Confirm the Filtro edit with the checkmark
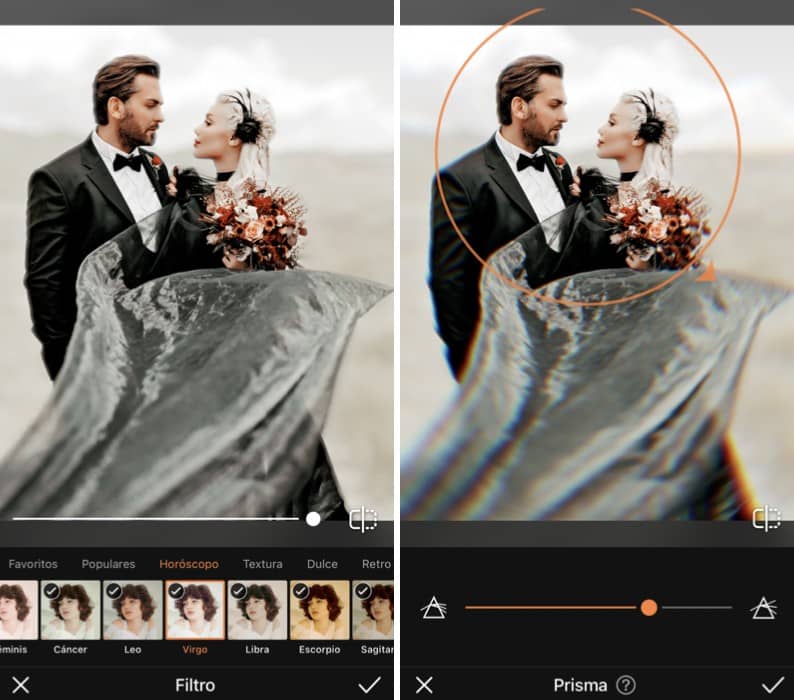 tap(370, 685)
